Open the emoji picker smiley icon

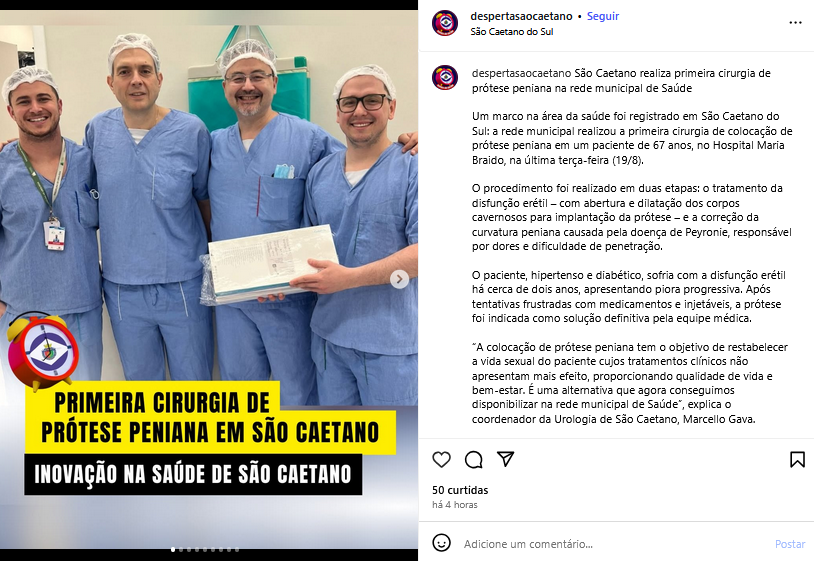[441, 543]
